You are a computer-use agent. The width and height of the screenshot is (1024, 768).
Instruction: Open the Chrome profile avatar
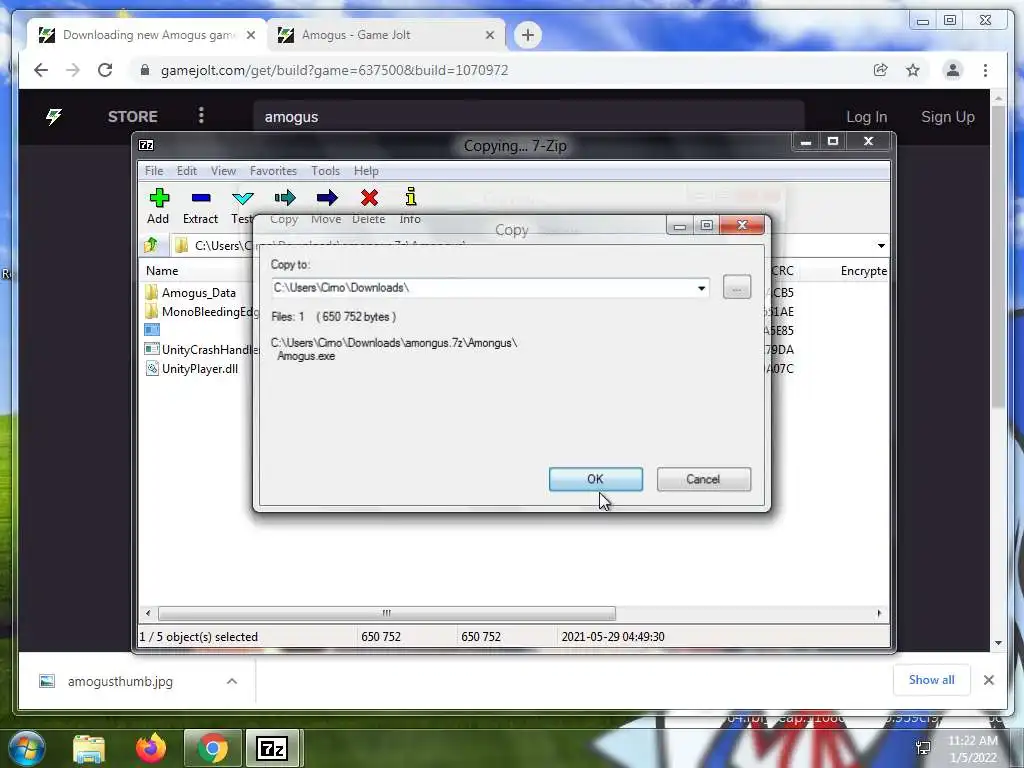coord(953,70)
